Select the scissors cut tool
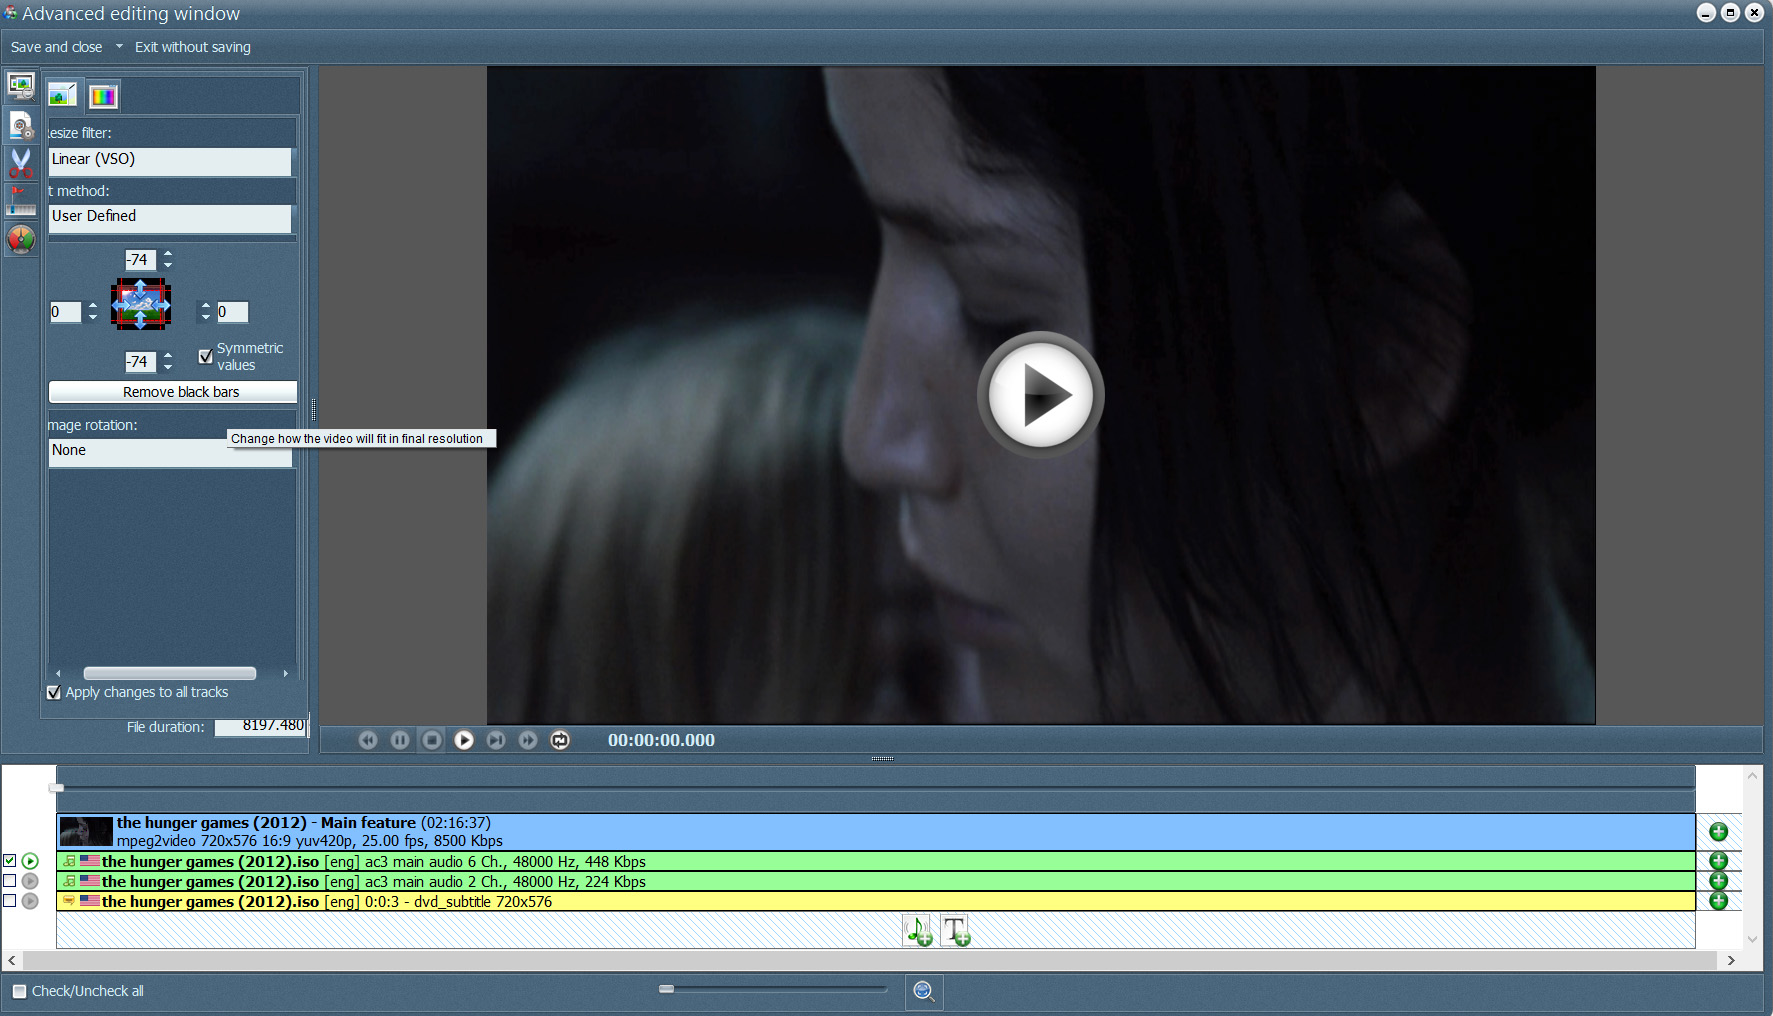This screenshot has width=1773, height=1016. [x=21, y=163]
